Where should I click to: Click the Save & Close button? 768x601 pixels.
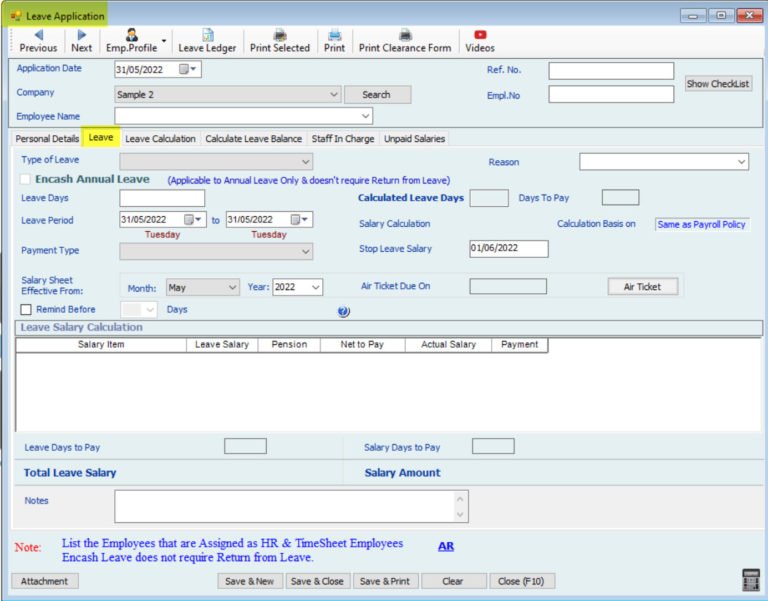pos(316,581)
